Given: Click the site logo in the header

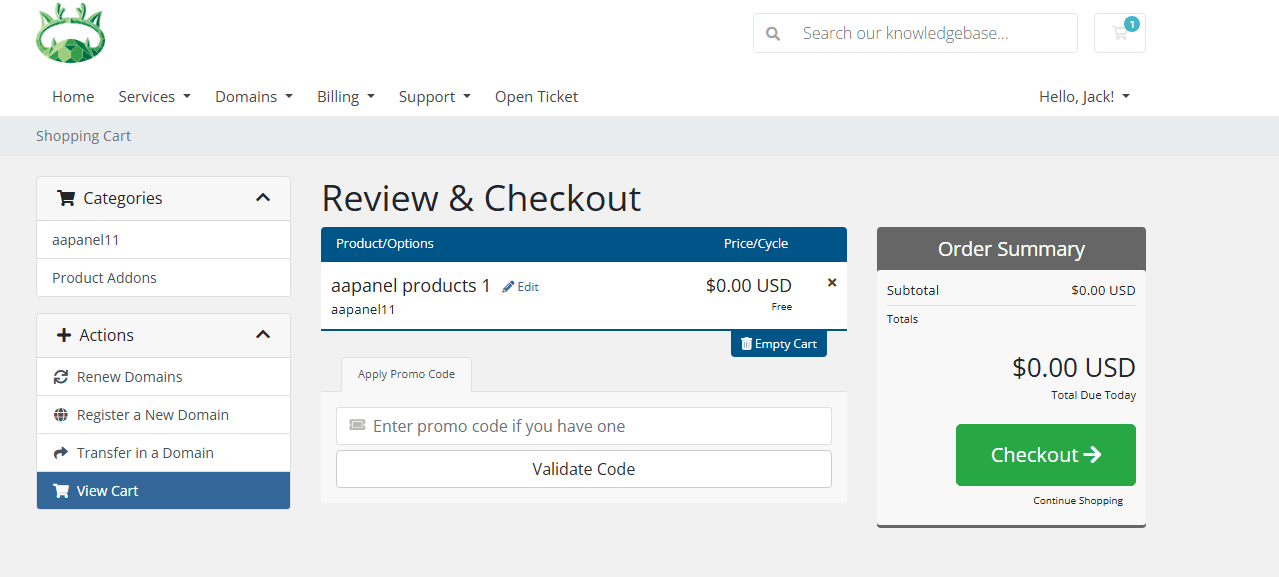Looking at the screenshot, I should pos(70,33).
